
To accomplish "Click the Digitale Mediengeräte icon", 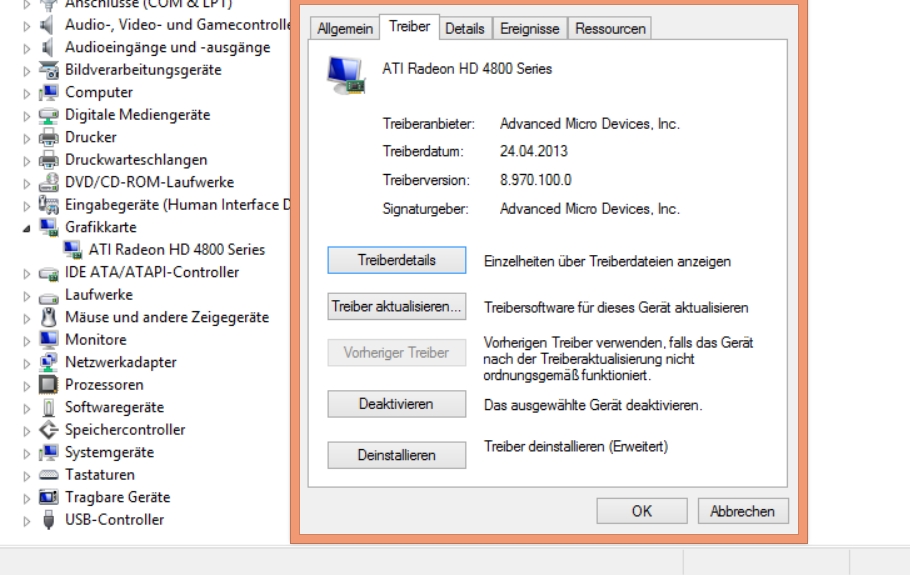I will pyautogui.click(x=48, y=115).
